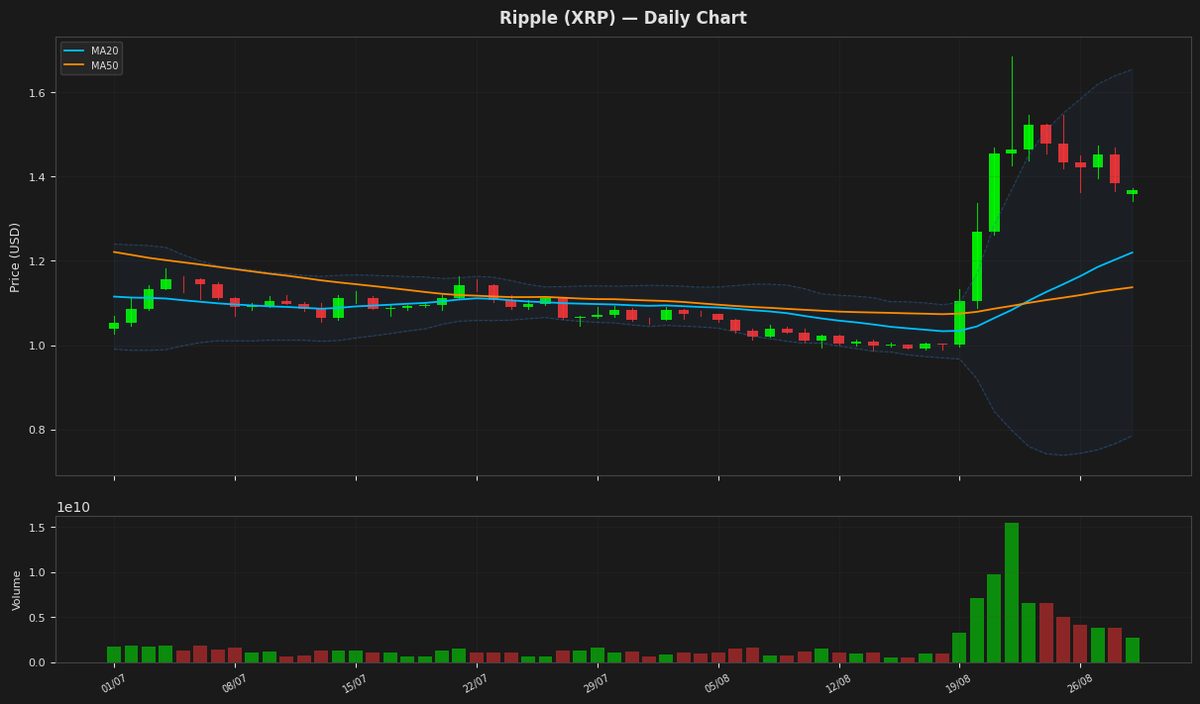Click the Volume axis label
The height and width of the screenshot is (704, 1200).
(x=17, y=590)
